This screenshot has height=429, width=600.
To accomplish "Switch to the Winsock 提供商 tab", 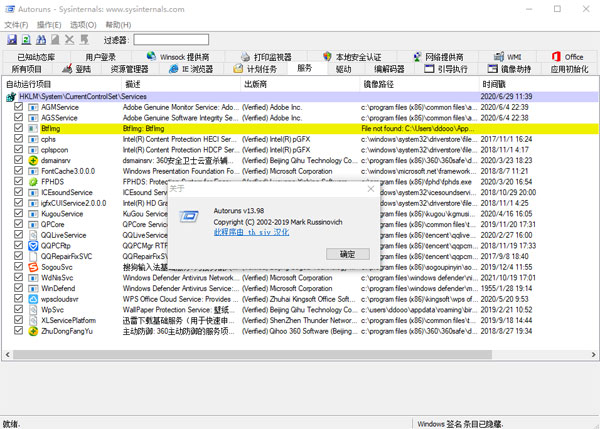I will click(178, 57).
